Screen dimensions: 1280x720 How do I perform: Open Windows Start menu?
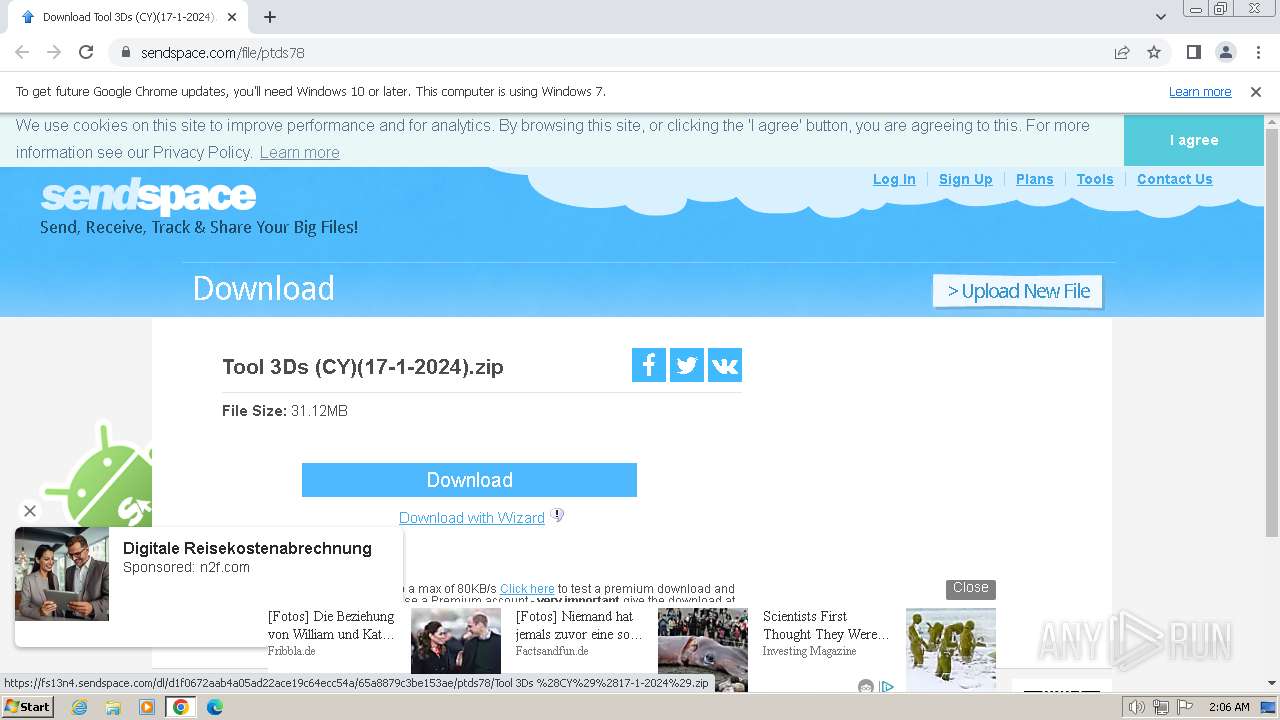click(x=28, y=707)
